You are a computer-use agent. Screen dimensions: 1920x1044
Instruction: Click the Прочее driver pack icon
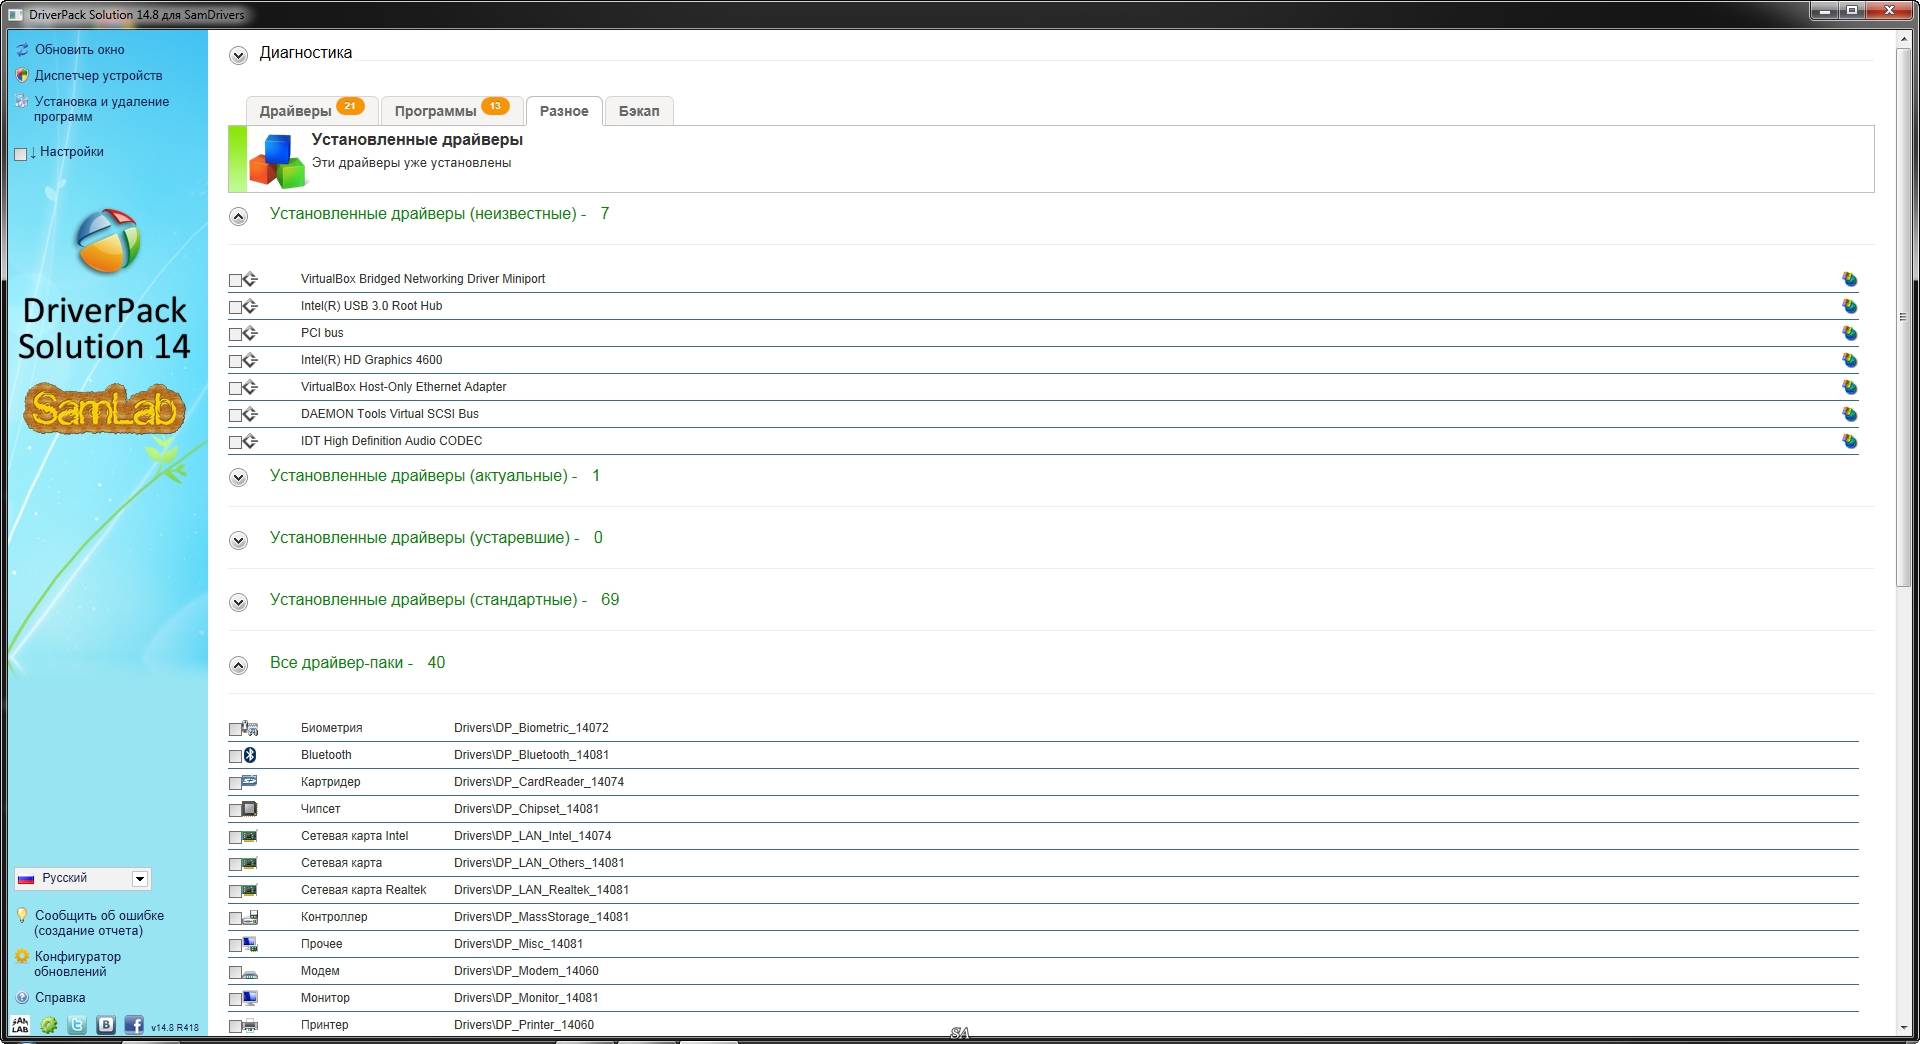click(250, 944)
